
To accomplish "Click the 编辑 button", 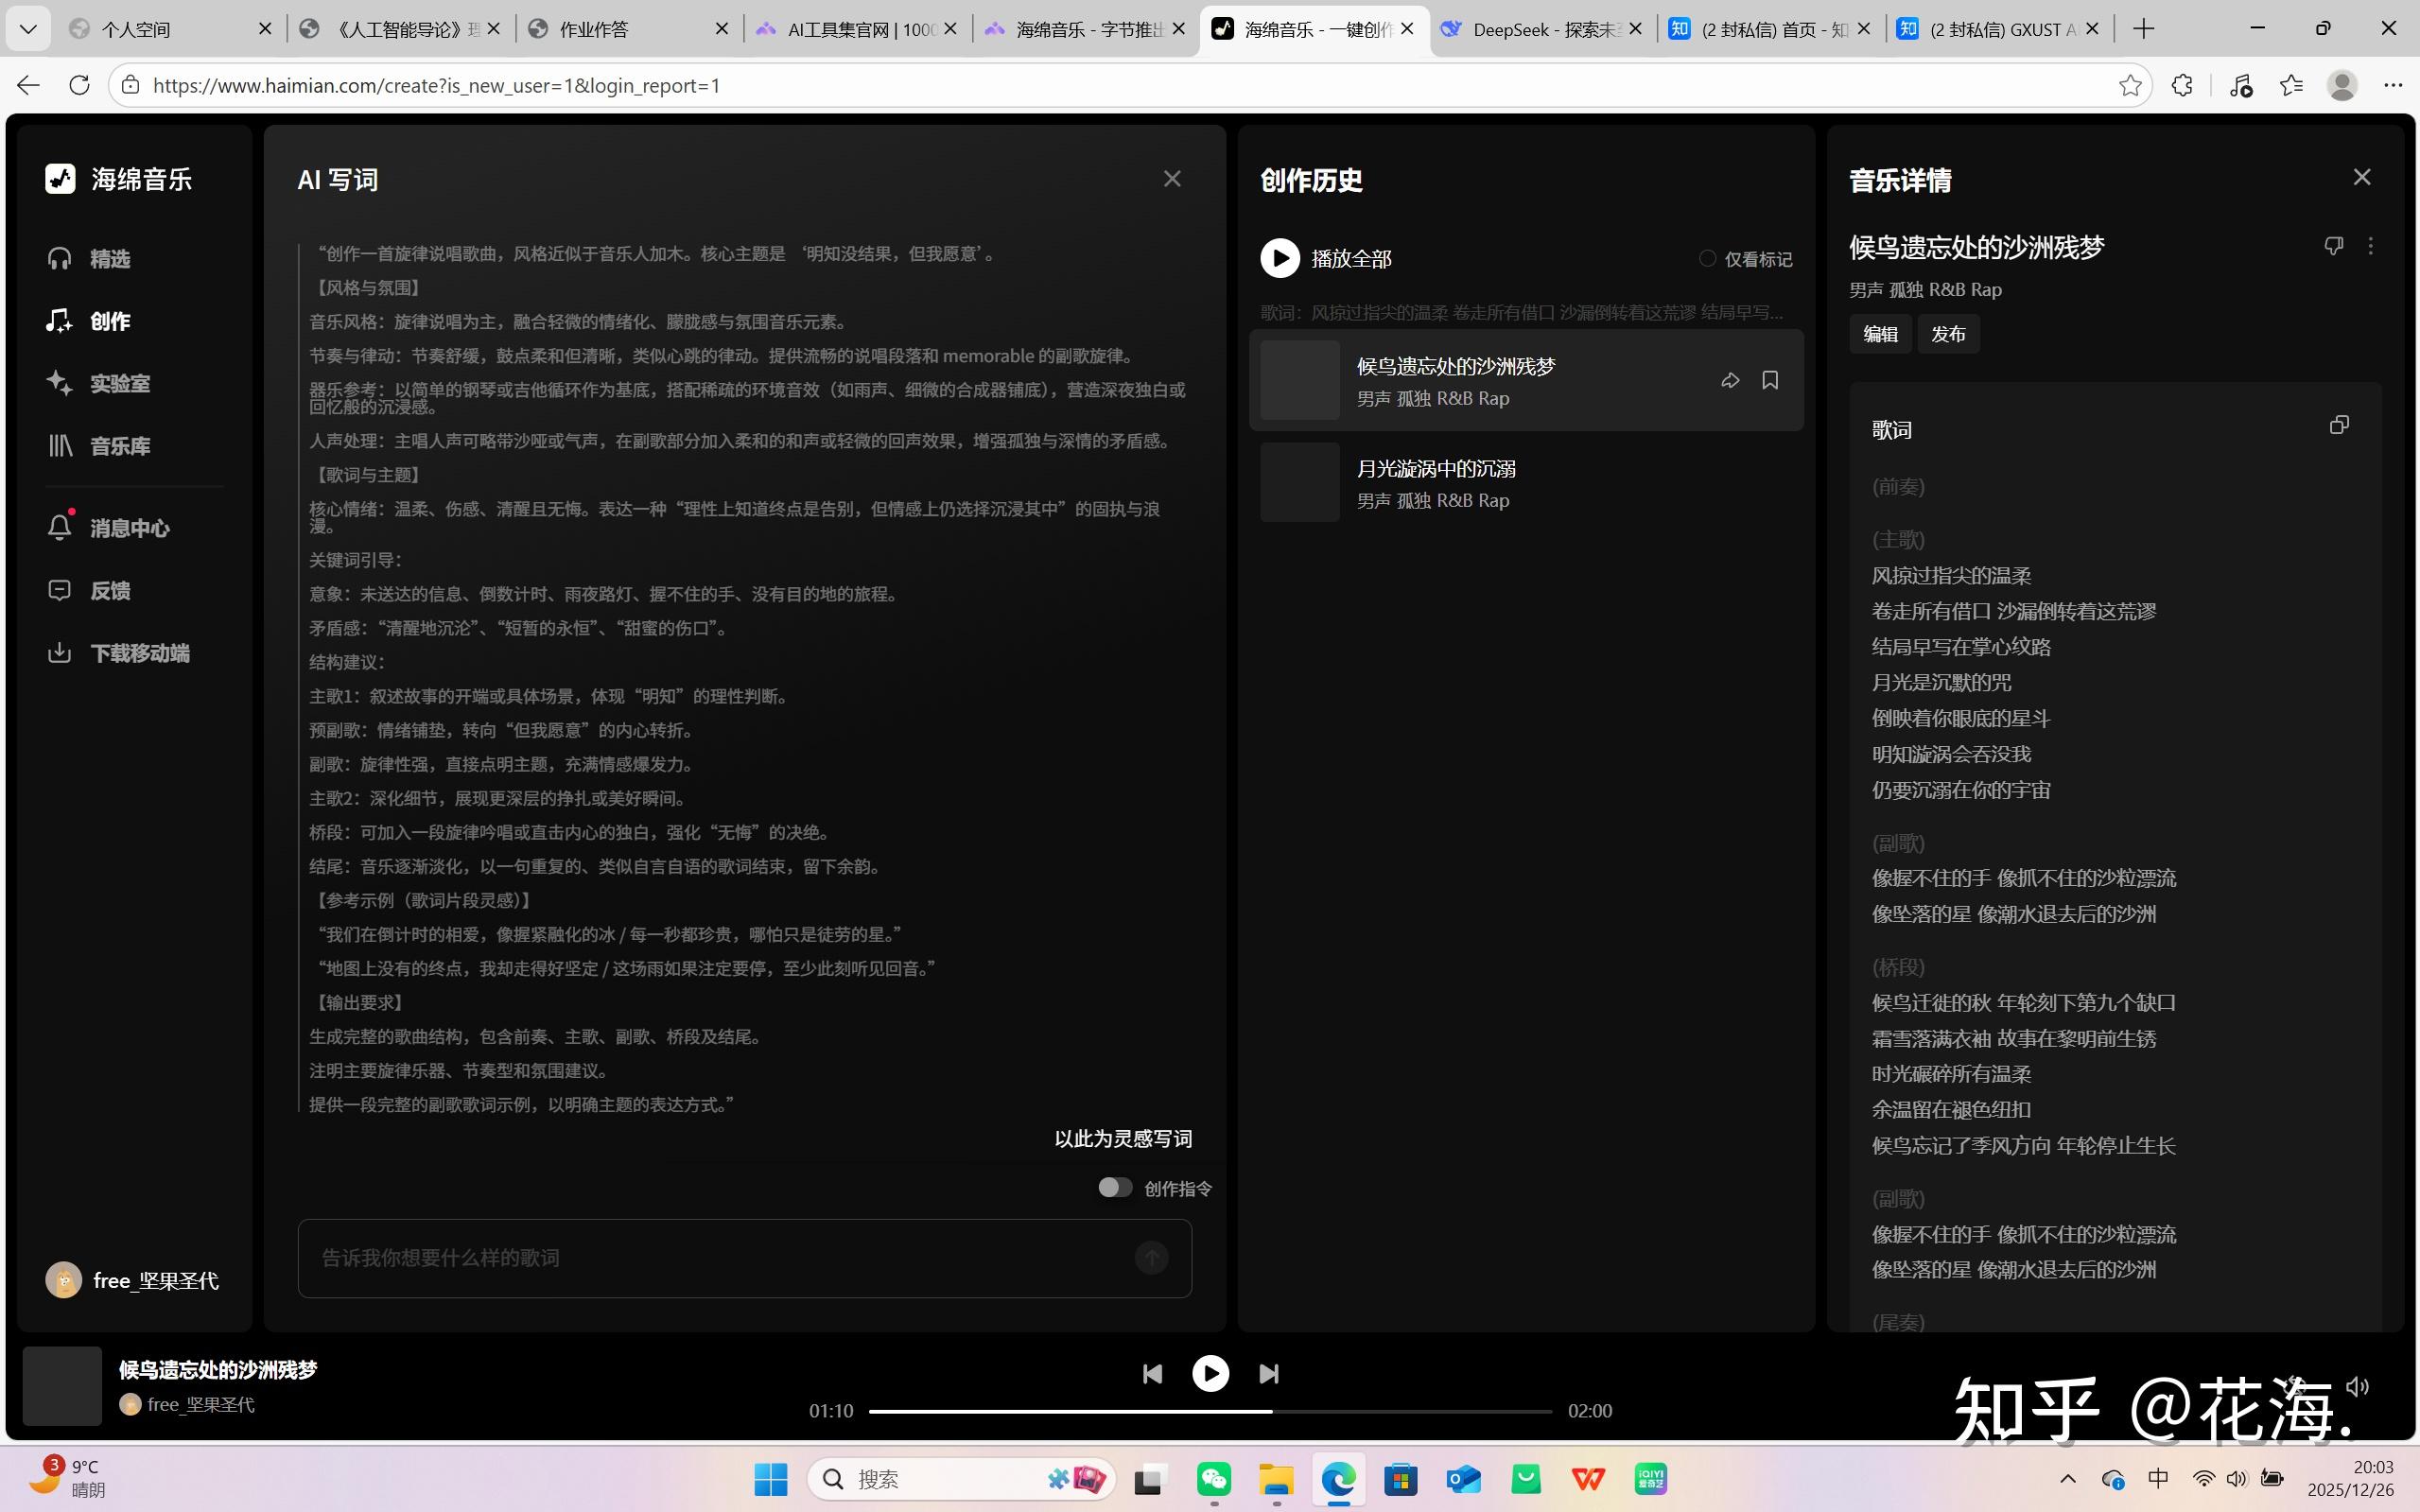I will click(1879, 334).
